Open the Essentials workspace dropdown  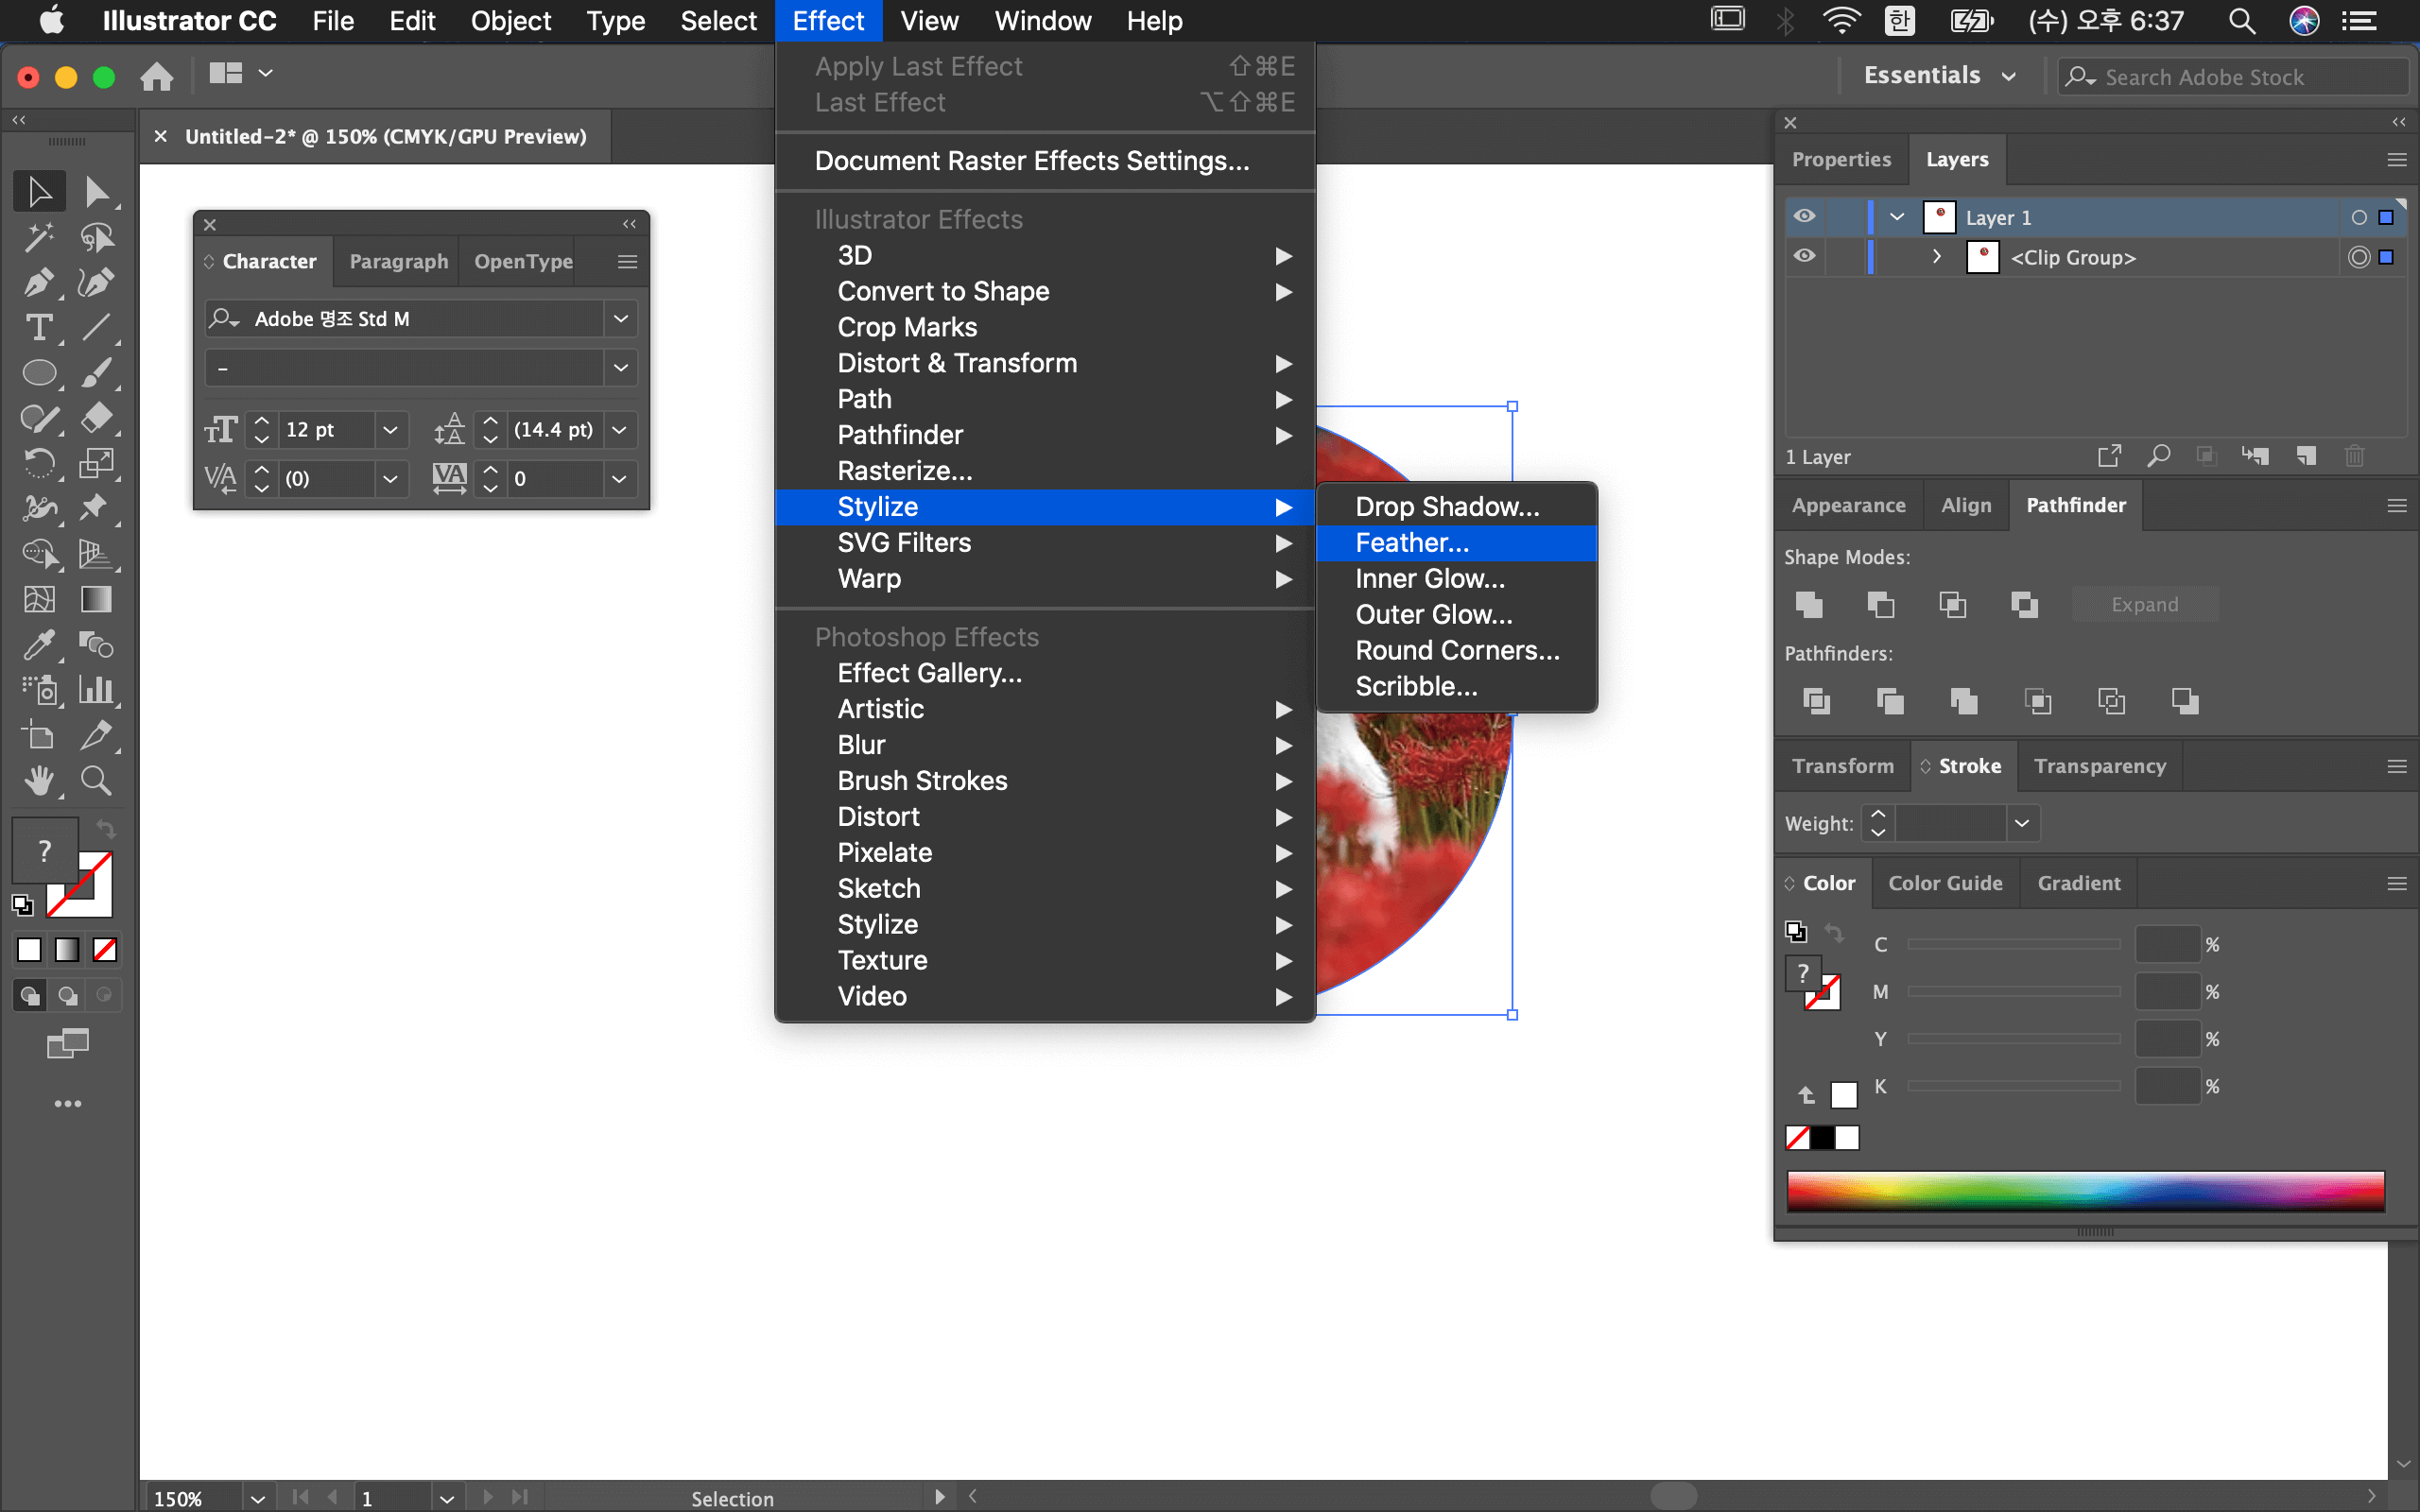[x=1938, y=76]
